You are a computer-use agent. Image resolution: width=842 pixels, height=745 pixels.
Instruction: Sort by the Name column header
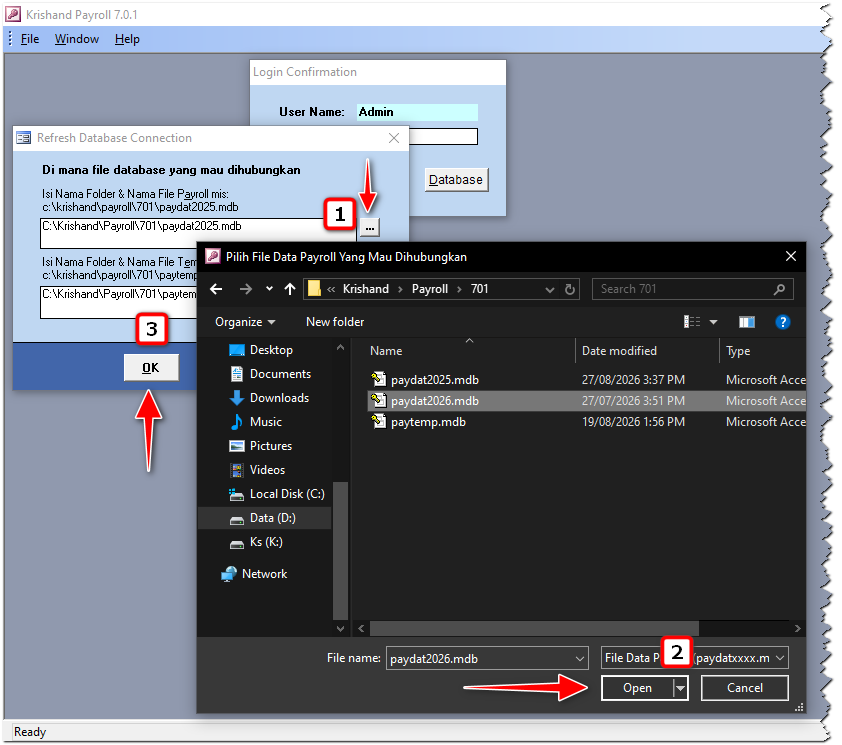click(x=386, y=351)
